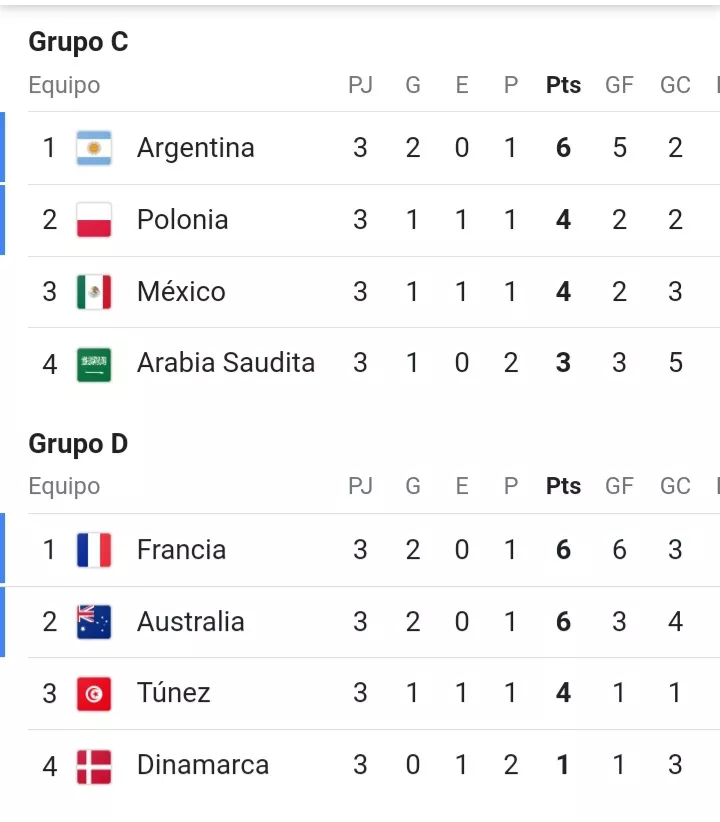Image resolution: width=720 pixels, height=822 pixels.
Task: Tap the PJ column header in Grupo C
Action: 360,85
